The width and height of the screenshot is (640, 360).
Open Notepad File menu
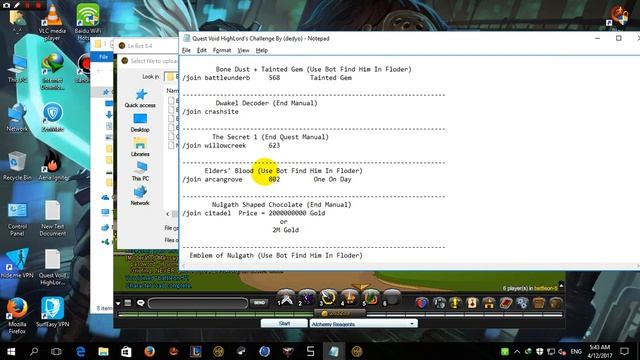pyautogui.click(x=186, y=50)
